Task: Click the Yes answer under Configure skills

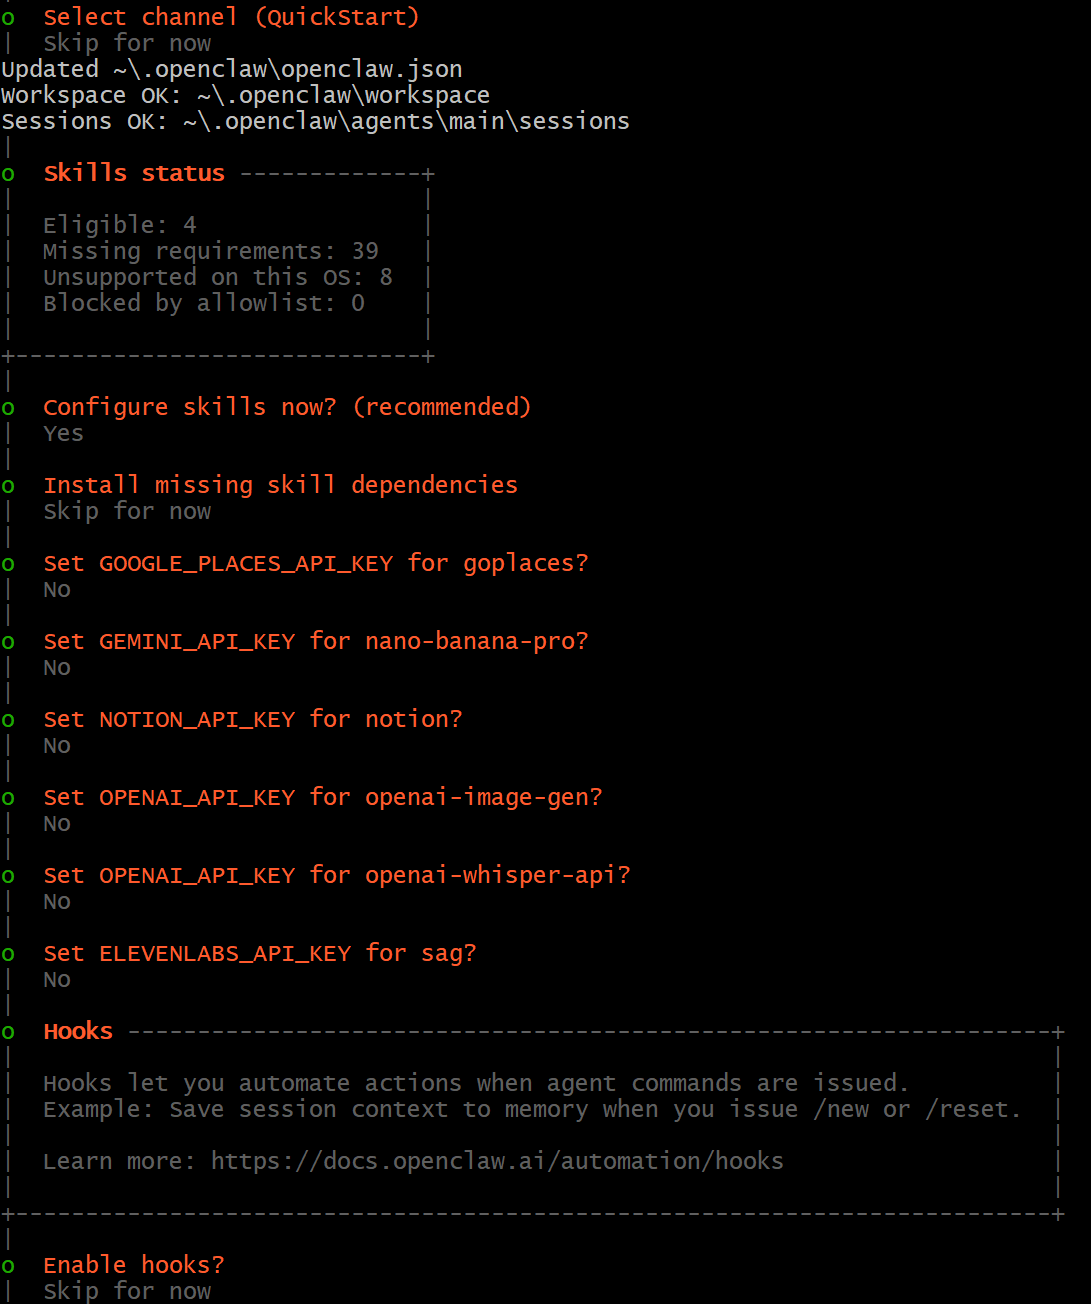Action: (63, 433)
